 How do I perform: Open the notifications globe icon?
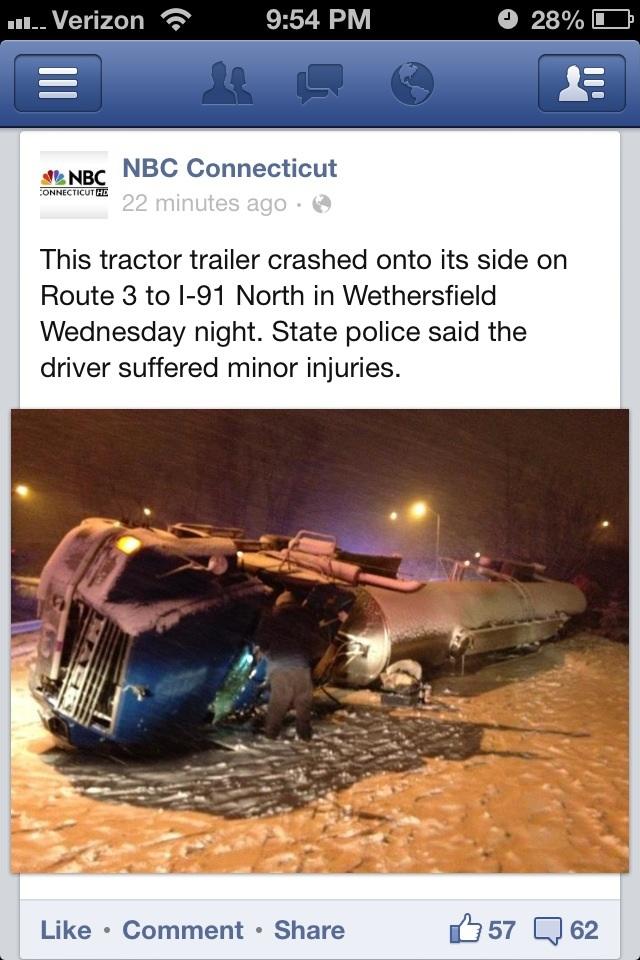[x=412, y=83]
